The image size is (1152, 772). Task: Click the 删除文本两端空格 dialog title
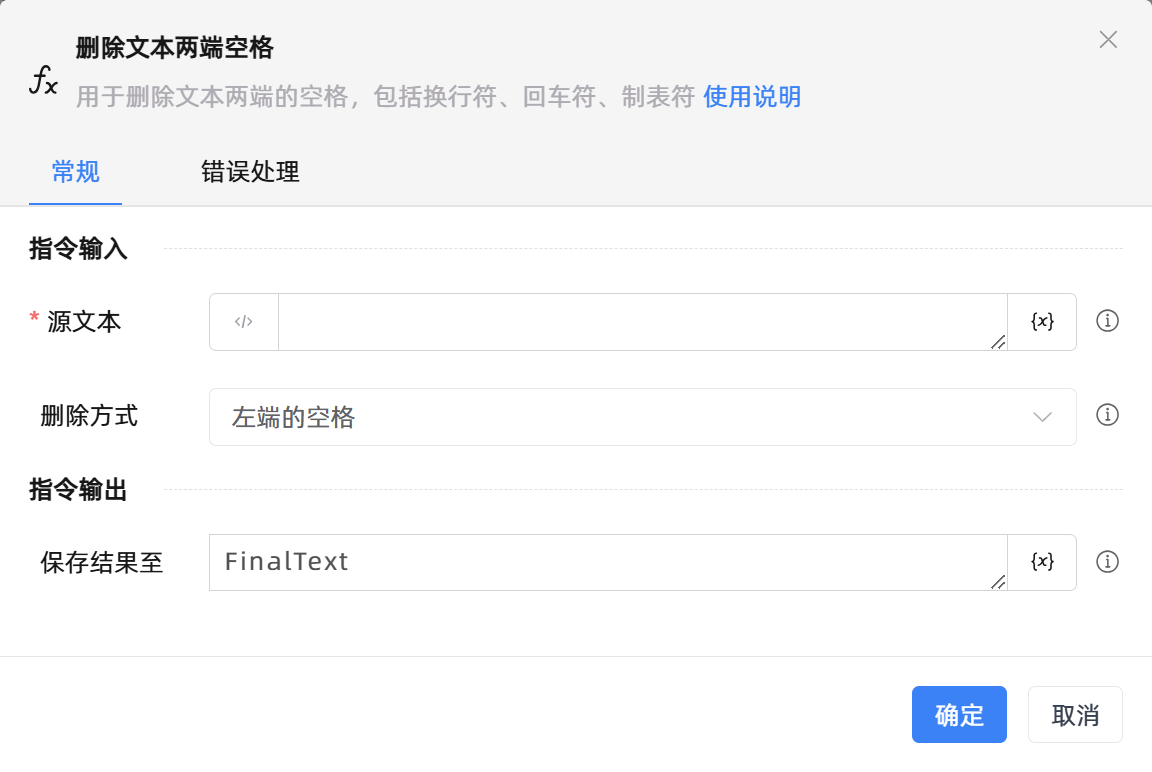[x=175, y=47]
